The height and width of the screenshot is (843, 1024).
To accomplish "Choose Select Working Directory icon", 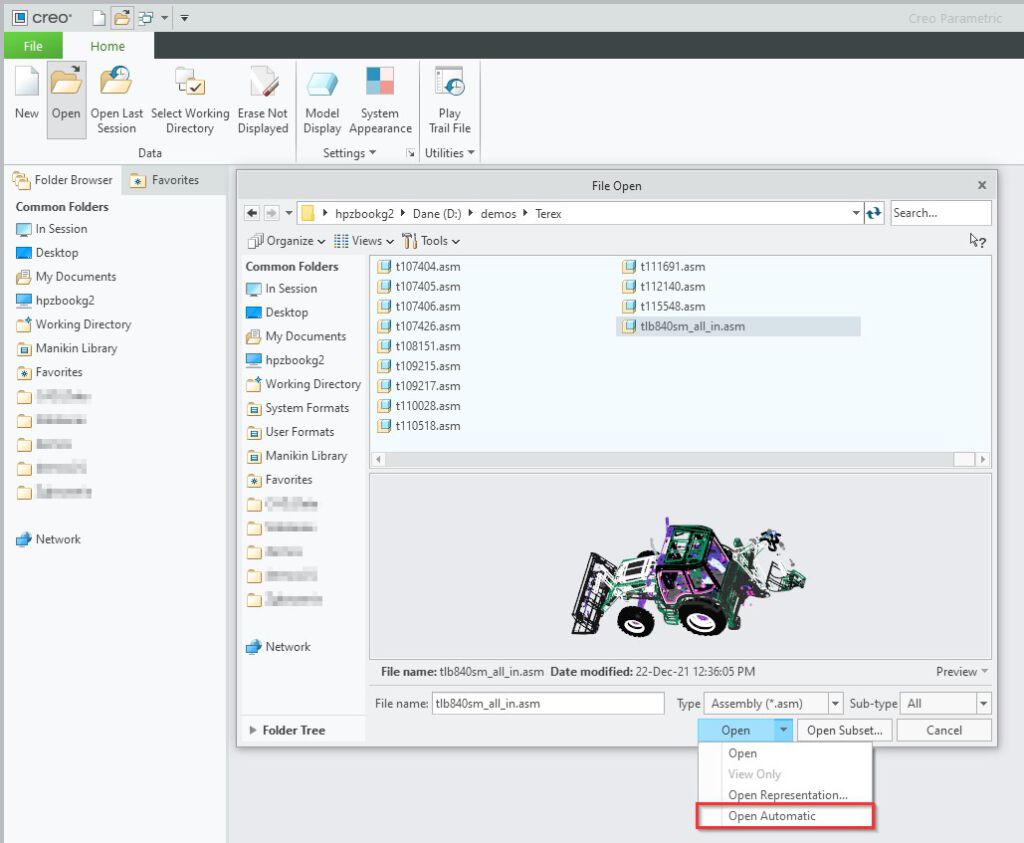I will (190, 82).
